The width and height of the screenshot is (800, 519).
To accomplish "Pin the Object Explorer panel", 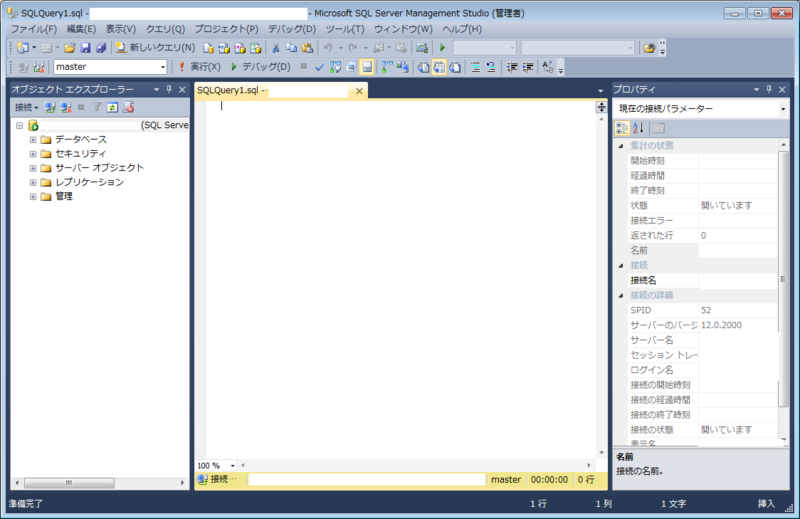I will tap(169, 89).
